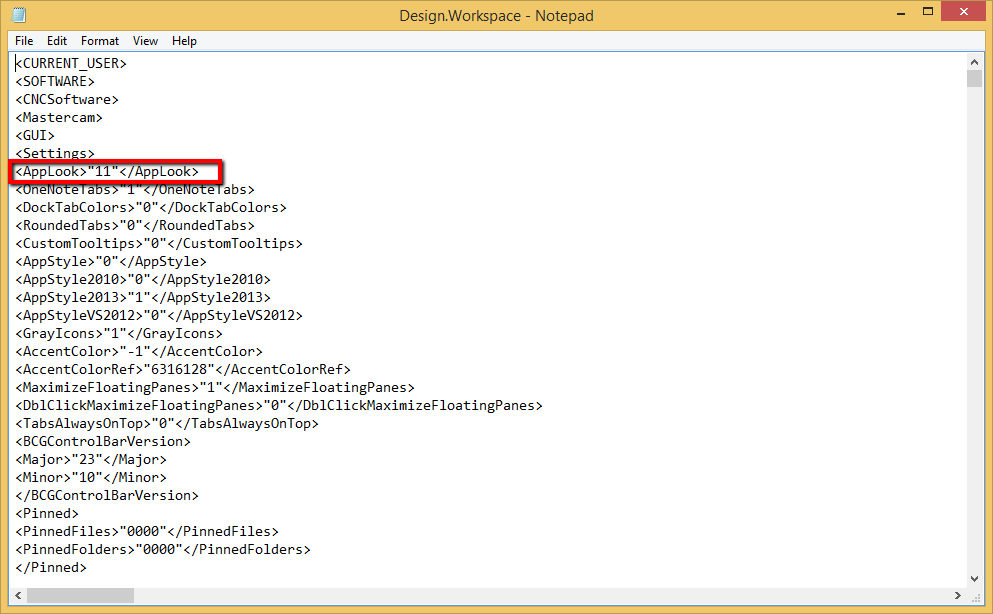993x614 pixels.
Task: Click the AppStyle2013 "1" line
Action: (x=143, y=298)
